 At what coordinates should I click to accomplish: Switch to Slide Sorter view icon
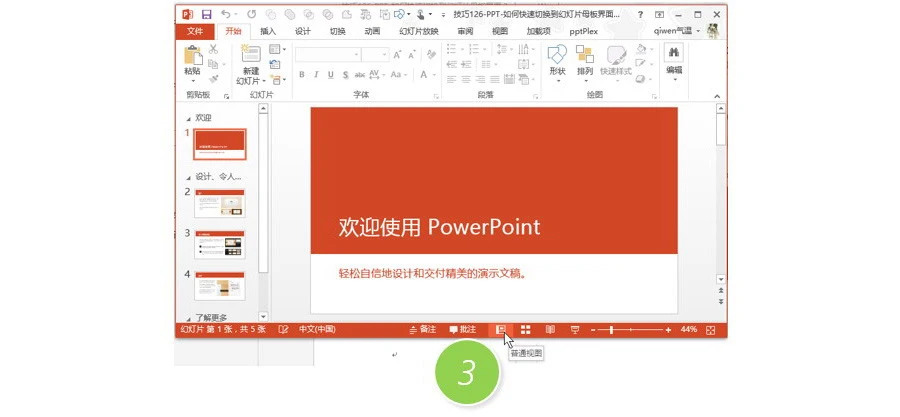[x=525, y=329]
